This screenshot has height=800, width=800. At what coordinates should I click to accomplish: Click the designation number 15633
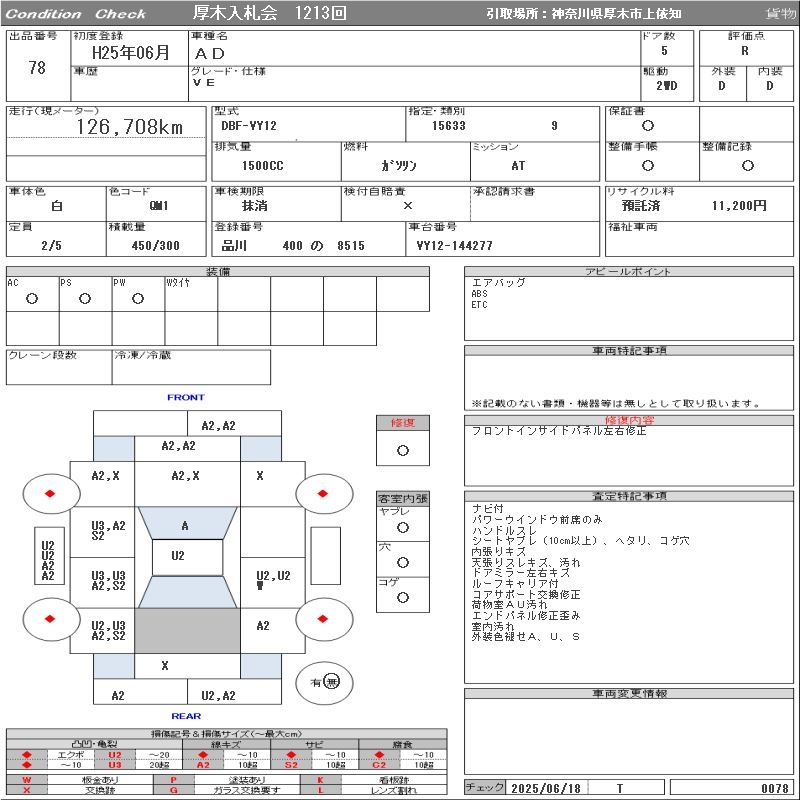coord(449,126)
